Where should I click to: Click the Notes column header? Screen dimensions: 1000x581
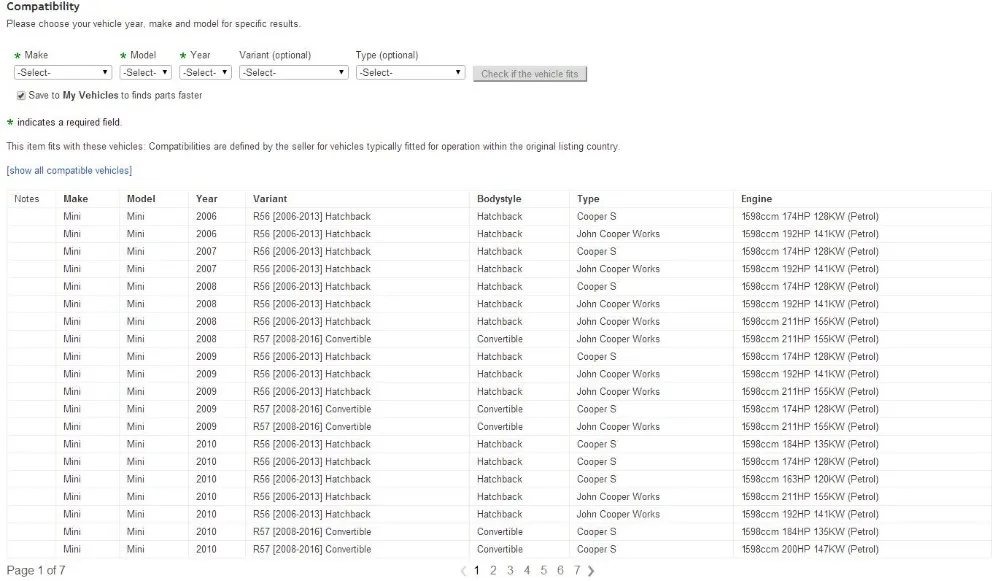(x=27, y=199)
